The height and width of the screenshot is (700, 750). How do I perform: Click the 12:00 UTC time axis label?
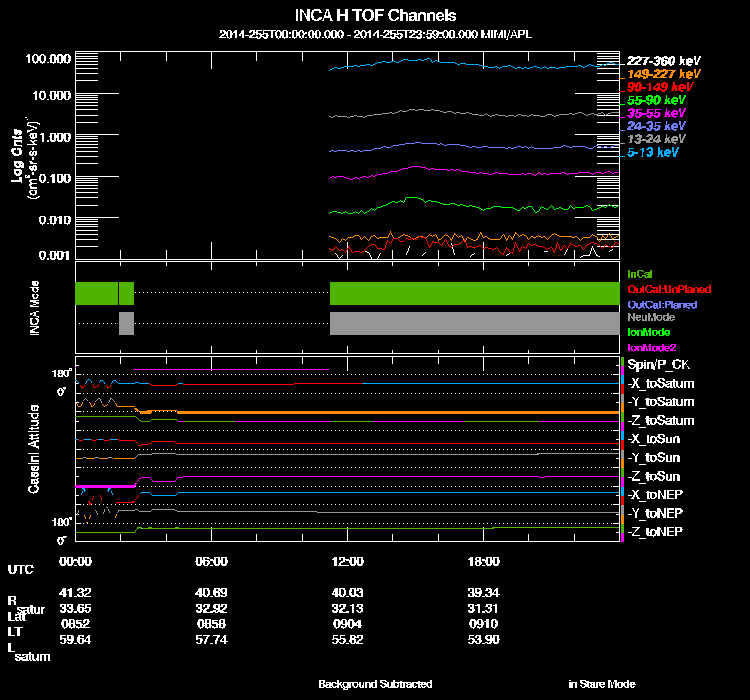click(x=345, y=562)
